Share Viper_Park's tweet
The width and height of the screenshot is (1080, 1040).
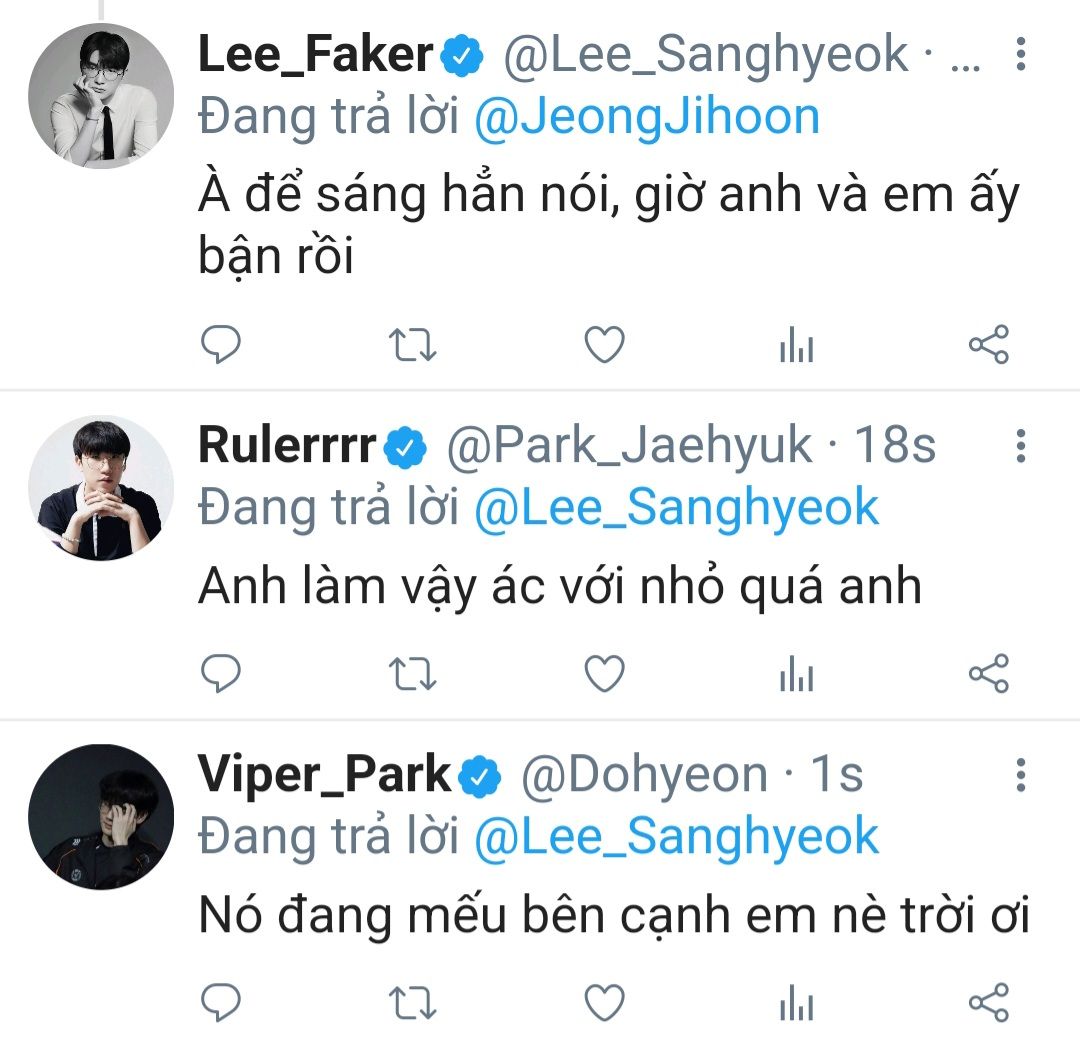tap(989, 1002)
